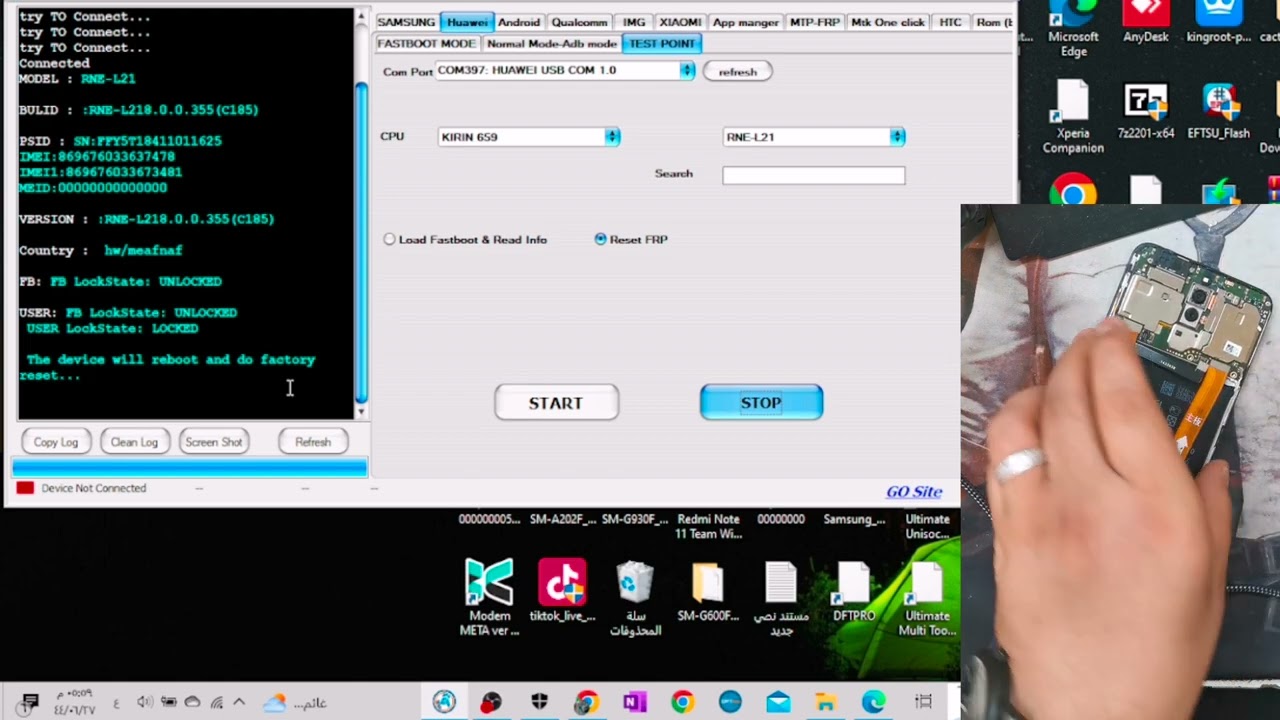
Task: Click in the Search input field
Action: (x=814, y=175)
